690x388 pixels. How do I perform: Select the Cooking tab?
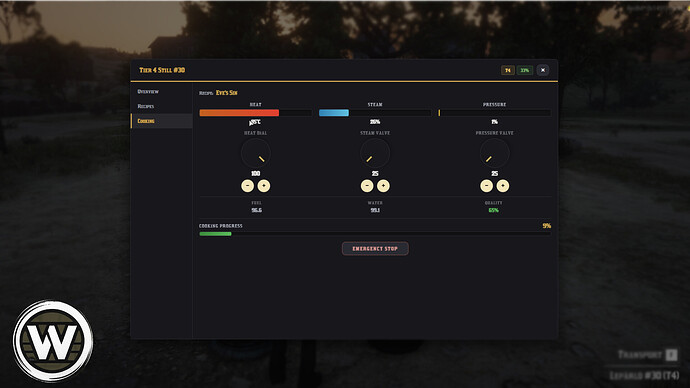tap(161, 121)
